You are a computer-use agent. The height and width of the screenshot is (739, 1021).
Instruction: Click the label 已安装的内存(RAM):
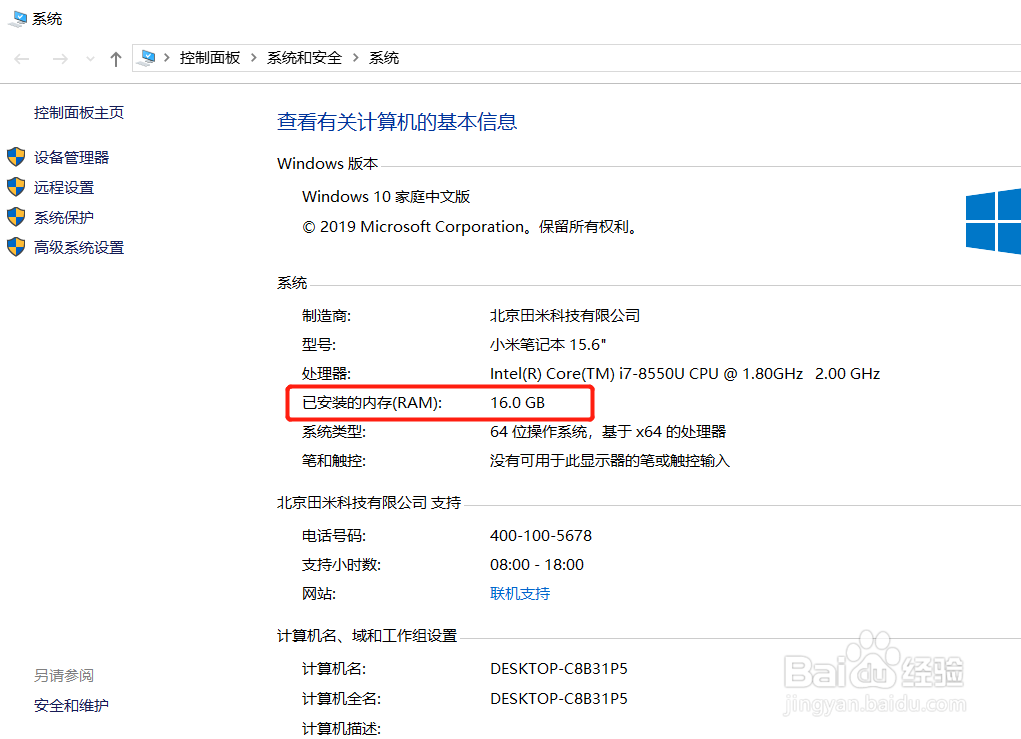click(x=372, y=402)
